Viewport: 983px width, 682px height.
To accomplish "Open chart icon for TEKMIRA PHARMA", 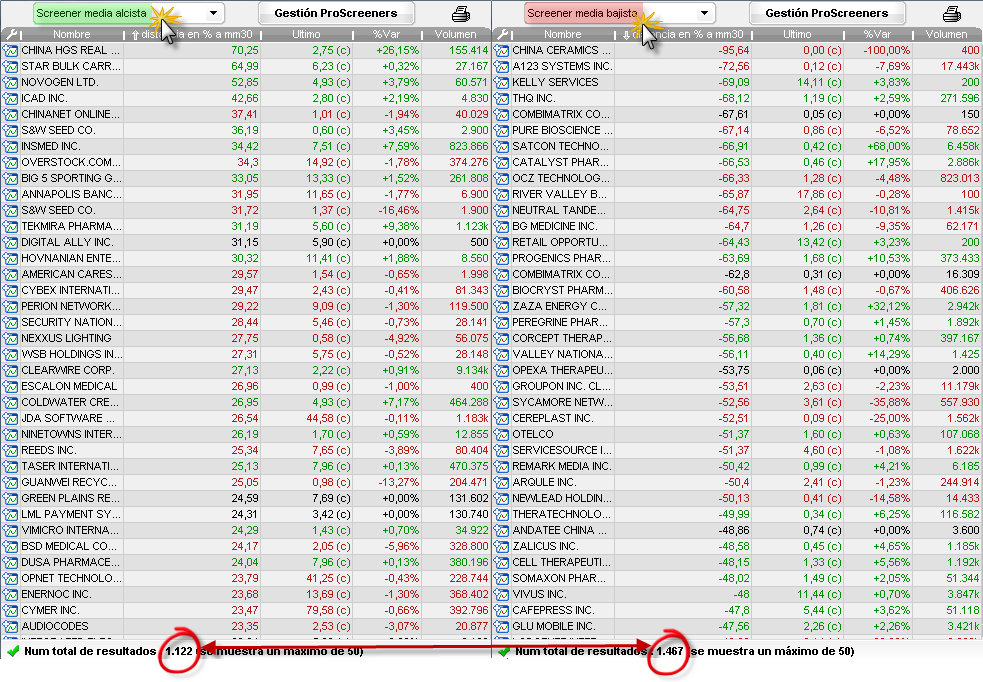I will coord(10,226).
